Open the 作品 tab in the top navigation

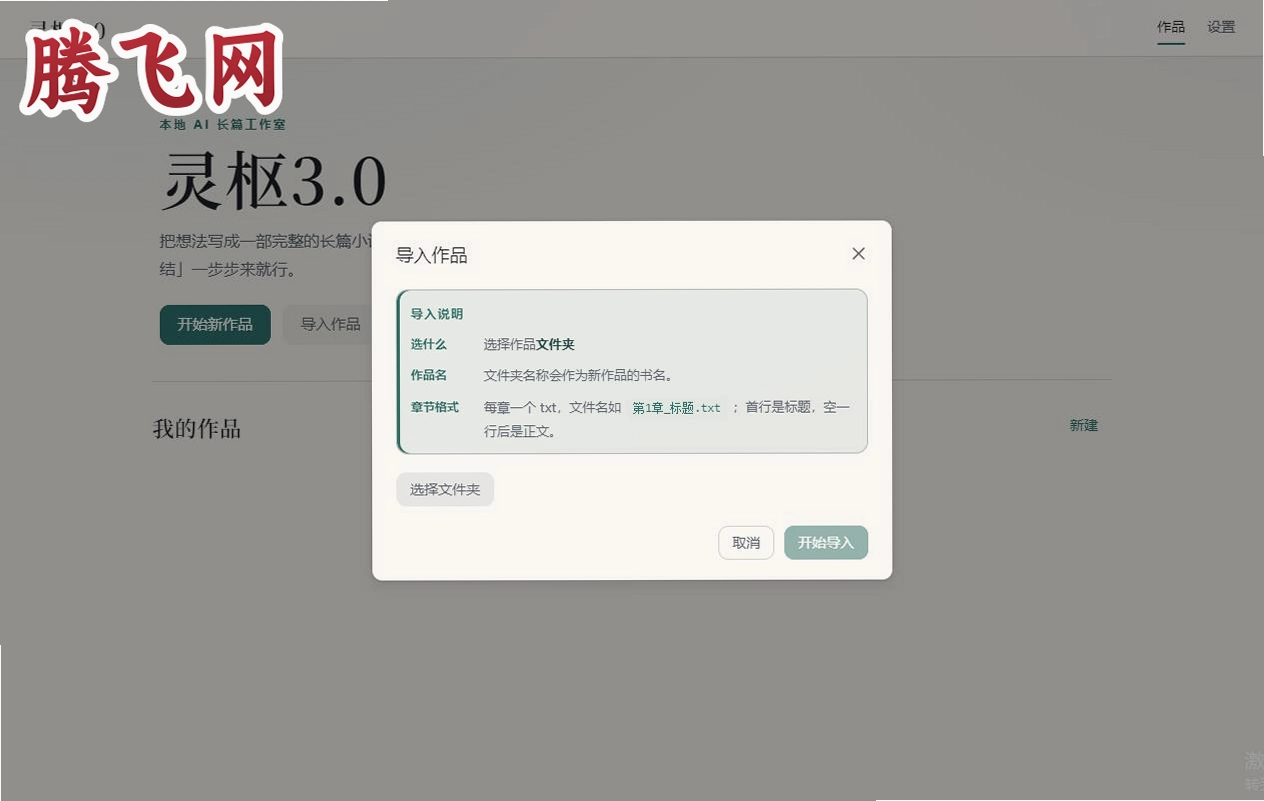[x=1171, y=27]
